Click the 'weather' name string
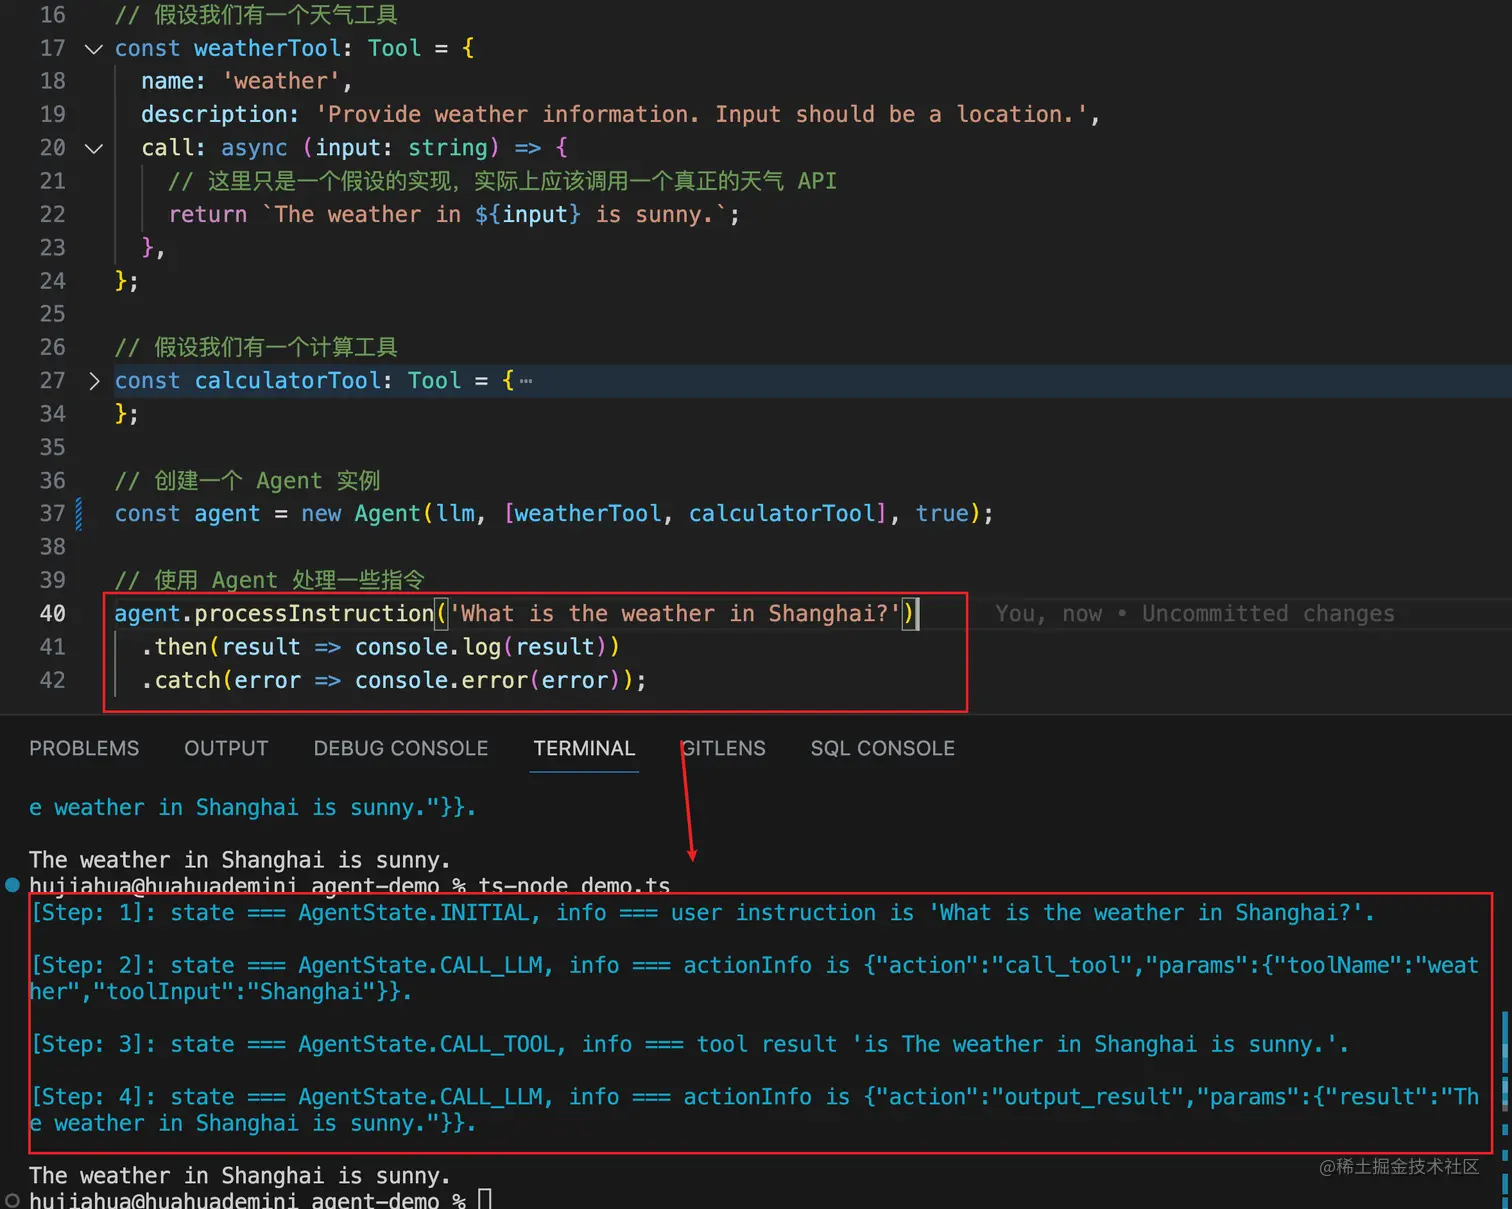 281,81
